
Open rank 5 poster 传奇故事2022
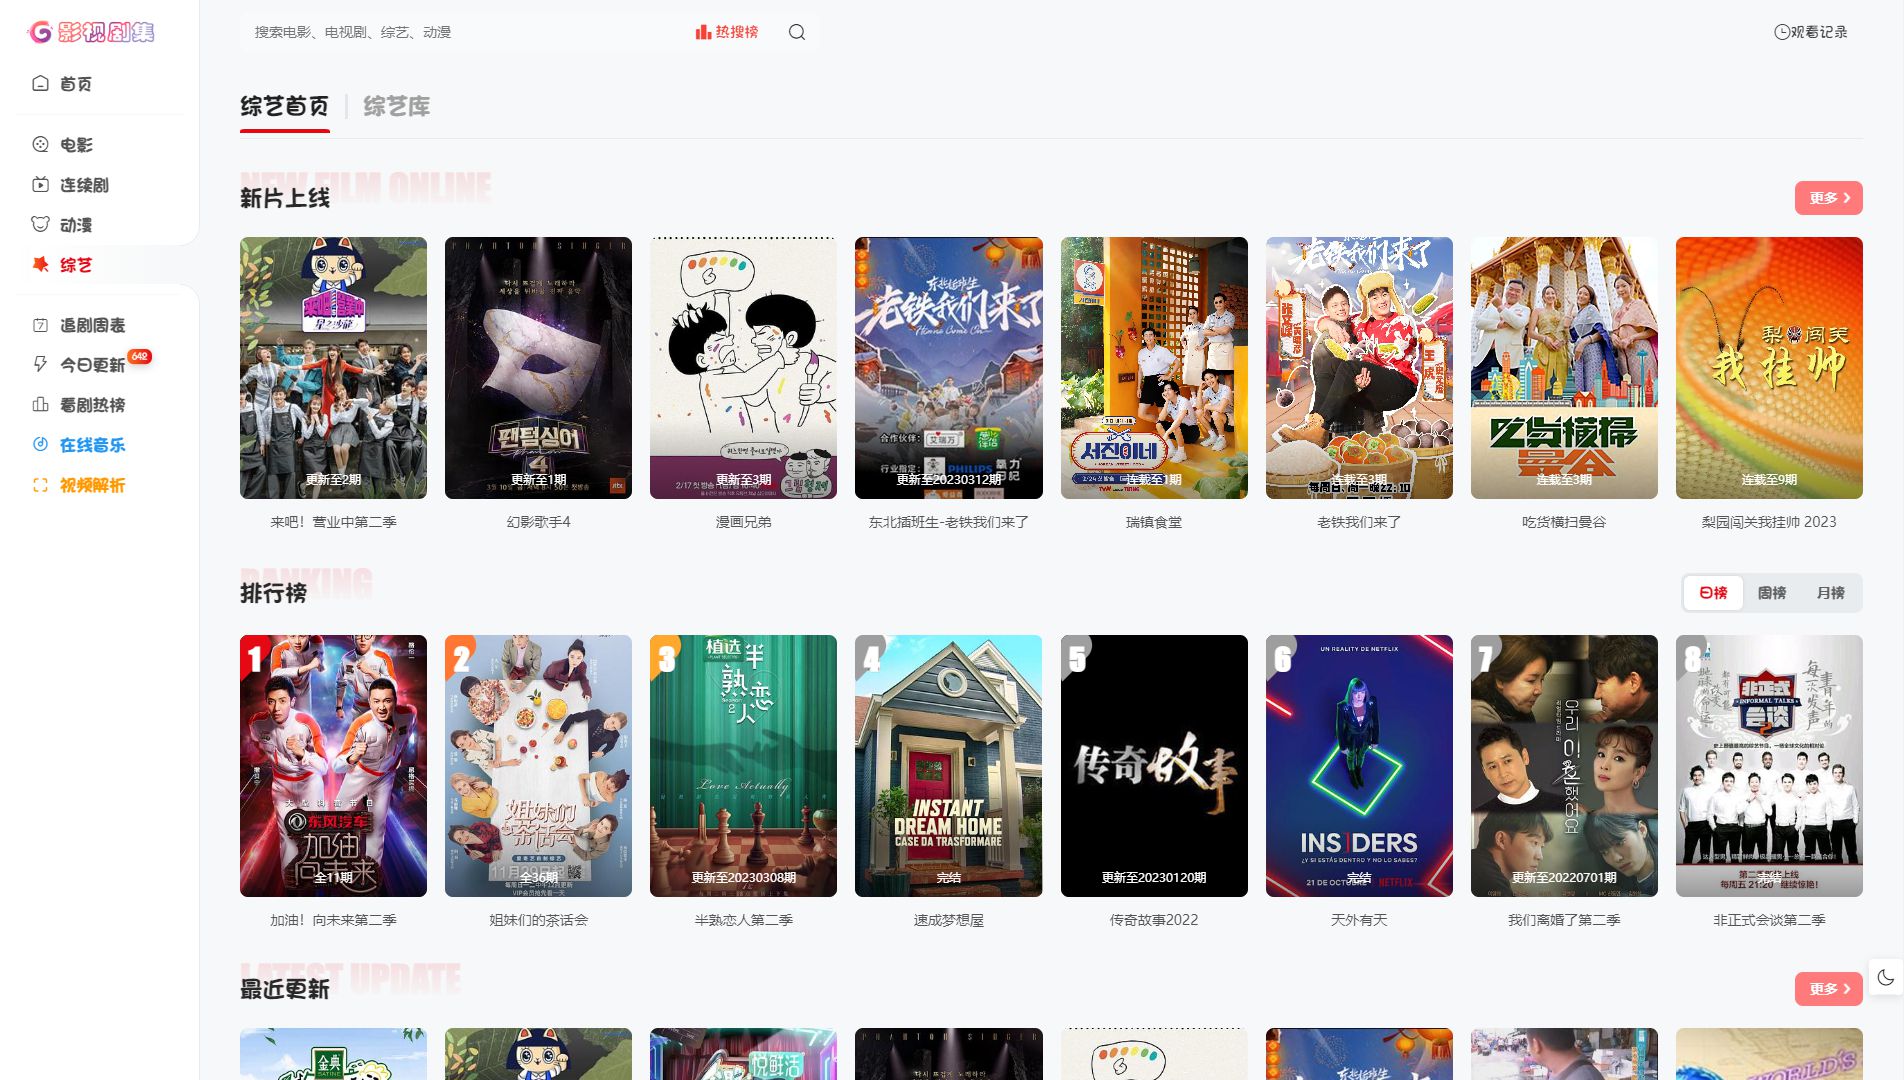1154,766
